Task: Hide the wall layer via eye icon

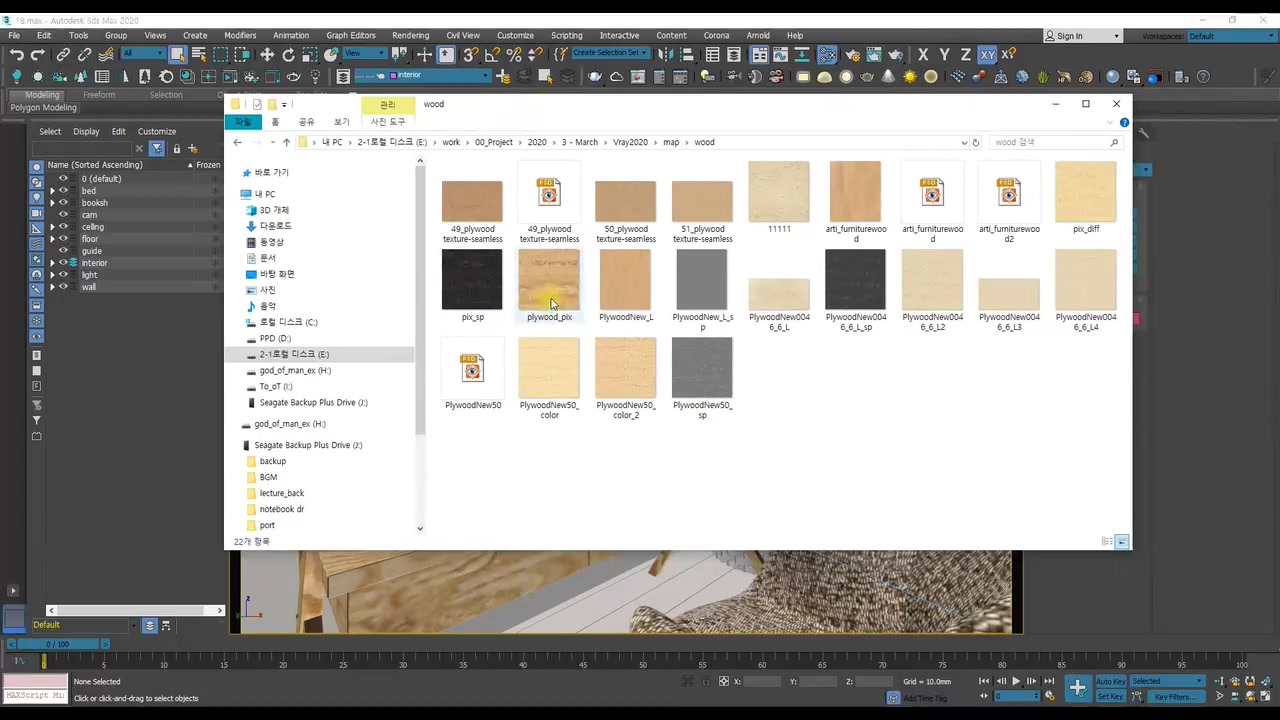Action: coord(63,287)
